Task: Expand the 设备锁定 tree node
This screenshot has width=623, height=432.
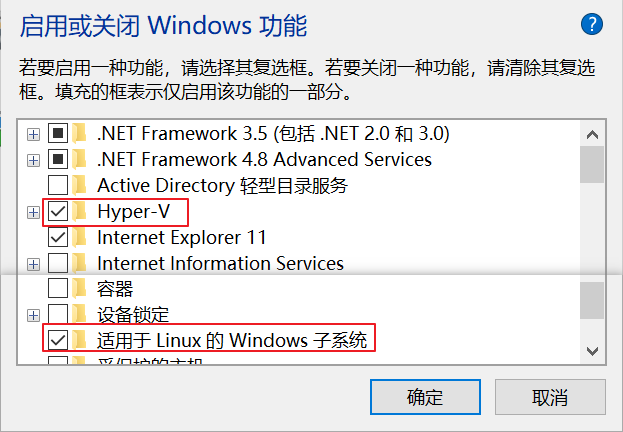Action: [33, 316]
